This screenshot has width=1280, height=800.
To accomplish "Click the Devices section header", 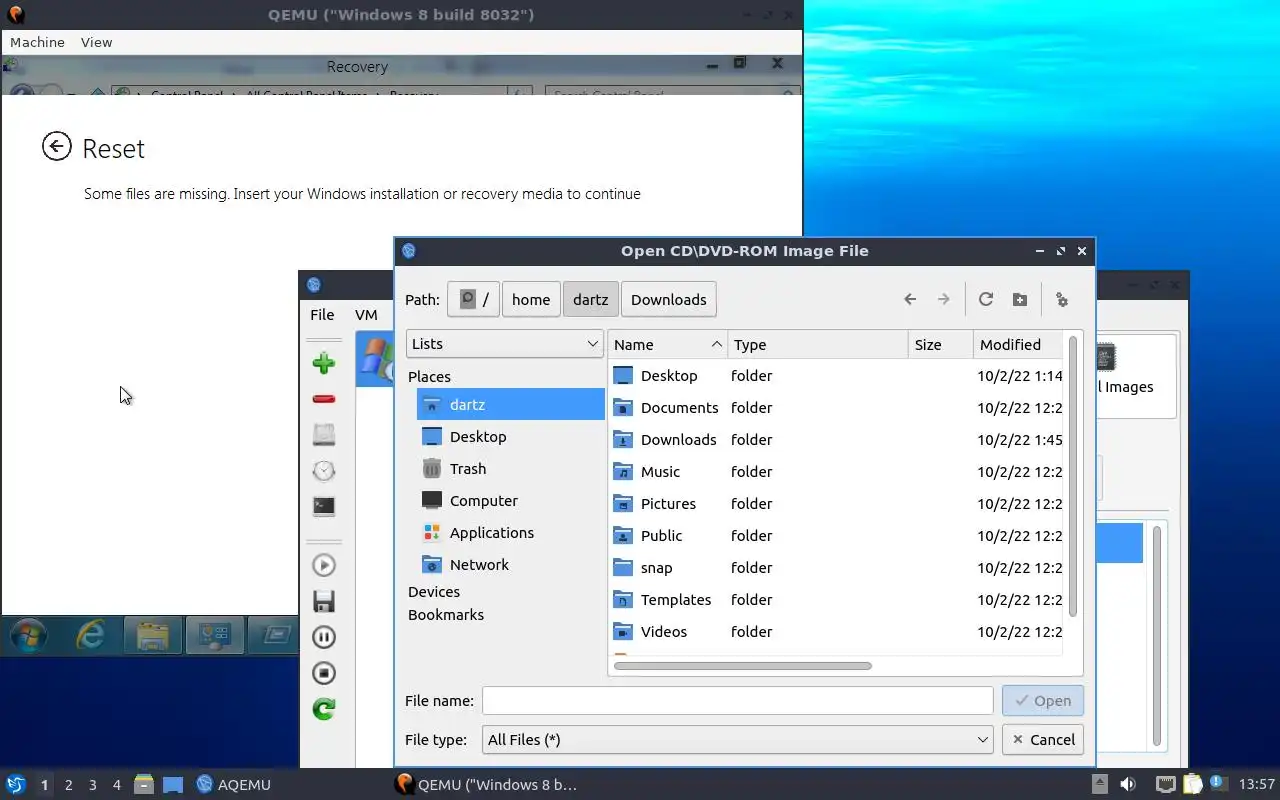I will [x=434, y=591].
